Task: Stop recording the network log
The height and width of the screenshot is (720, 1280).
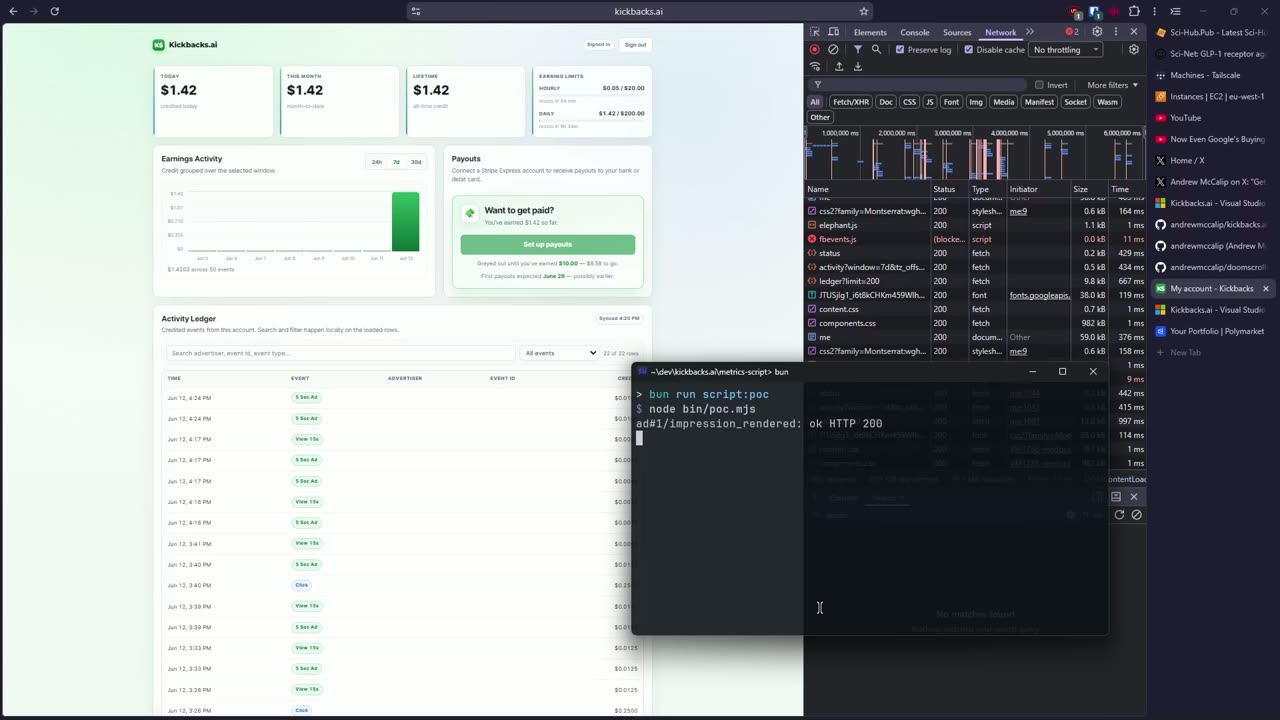Action: (x=814, y=50)
